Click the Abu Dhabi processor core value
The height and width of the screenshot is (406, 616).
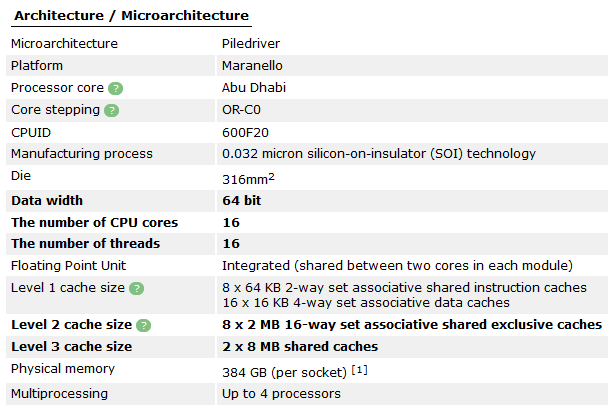click(254, 88)
